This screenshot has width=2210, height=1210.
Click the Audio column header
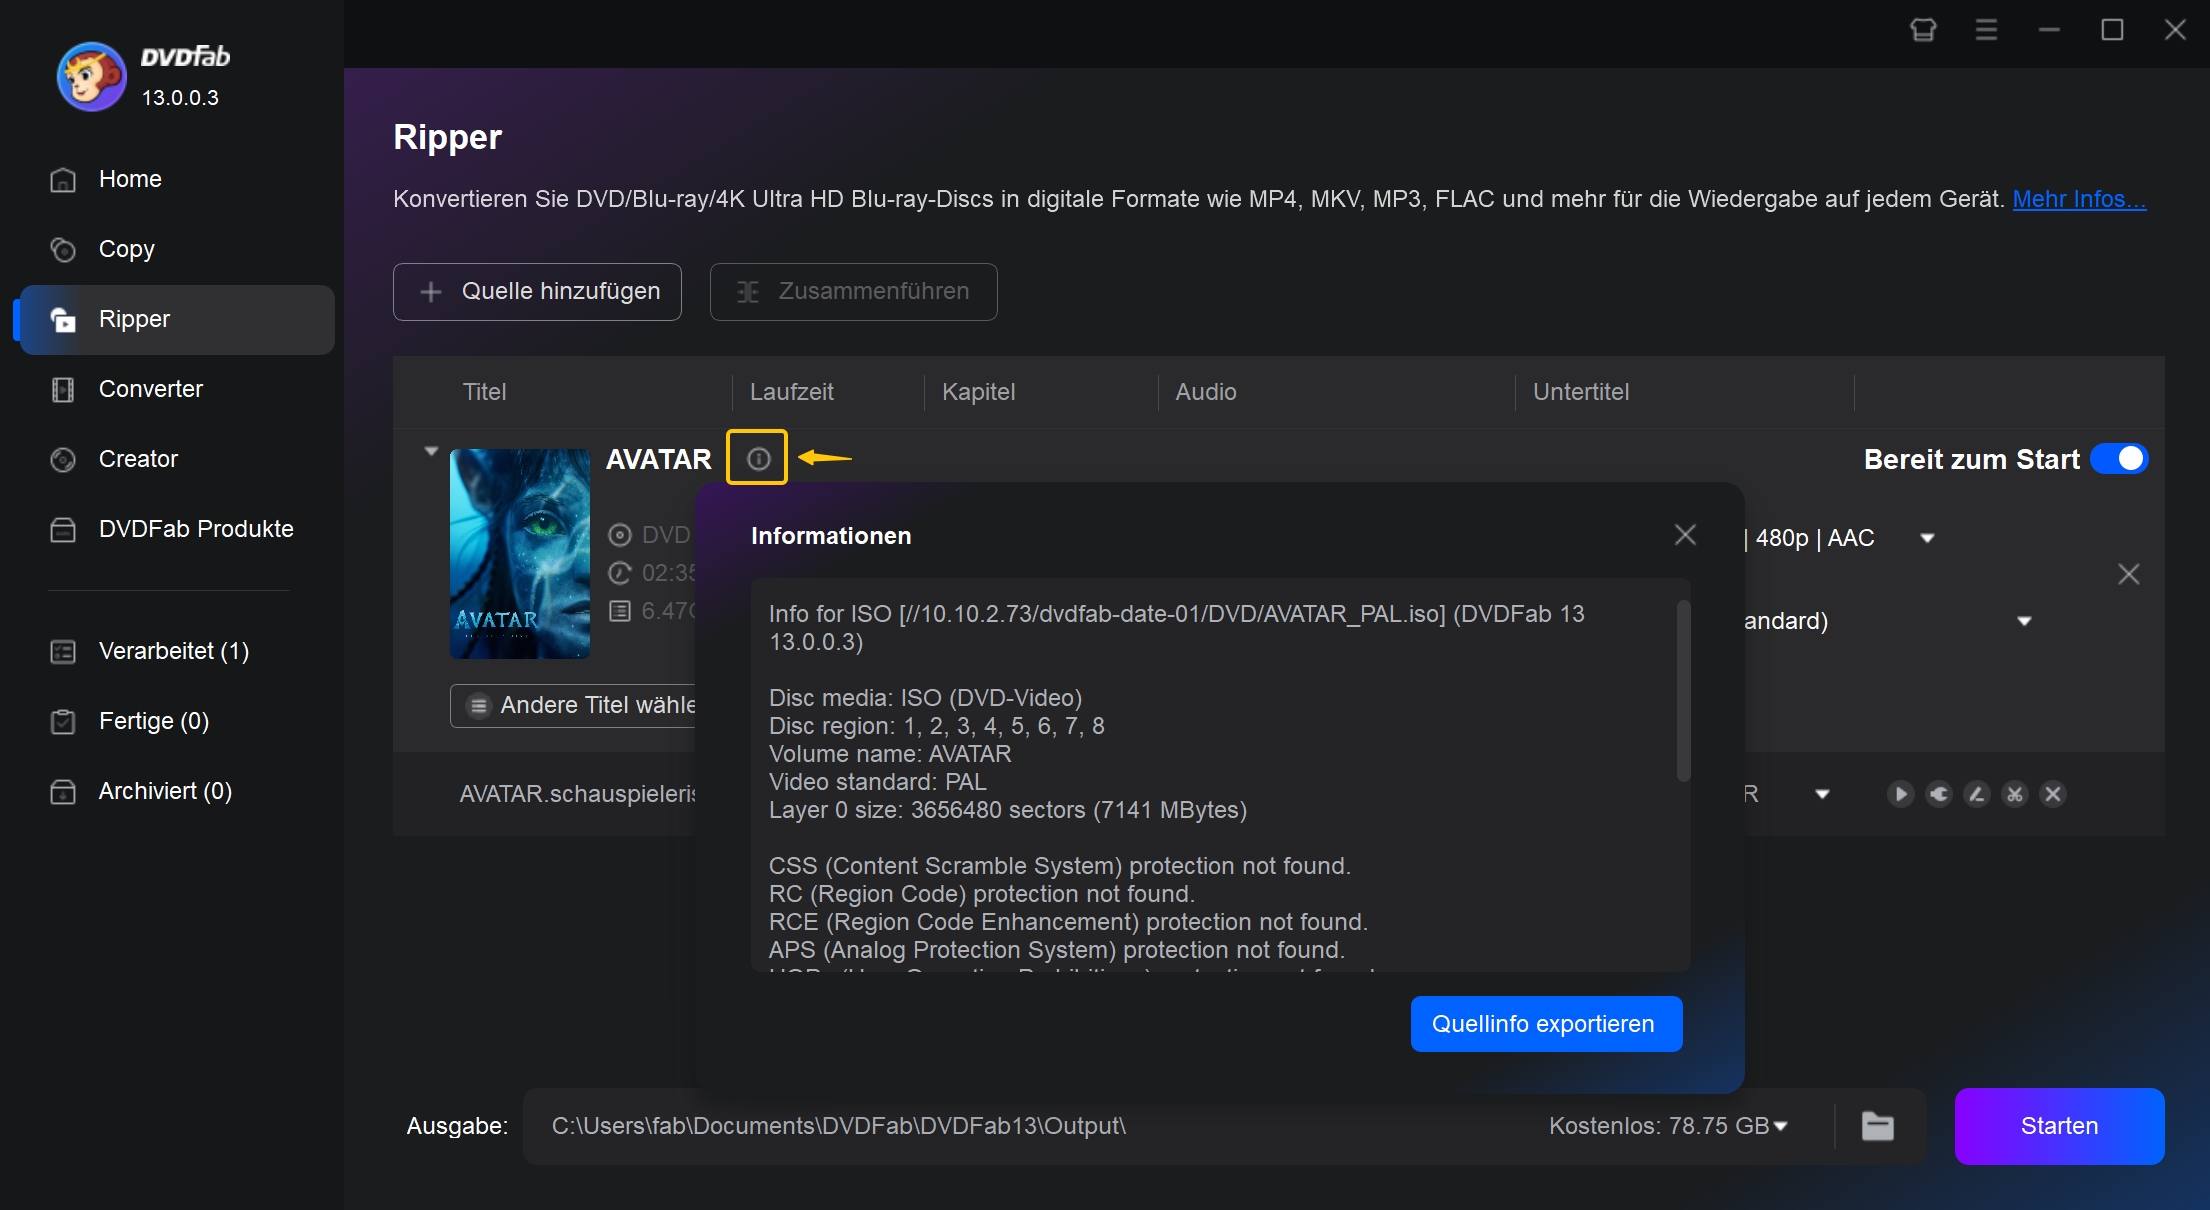[x=1206, y=392]
